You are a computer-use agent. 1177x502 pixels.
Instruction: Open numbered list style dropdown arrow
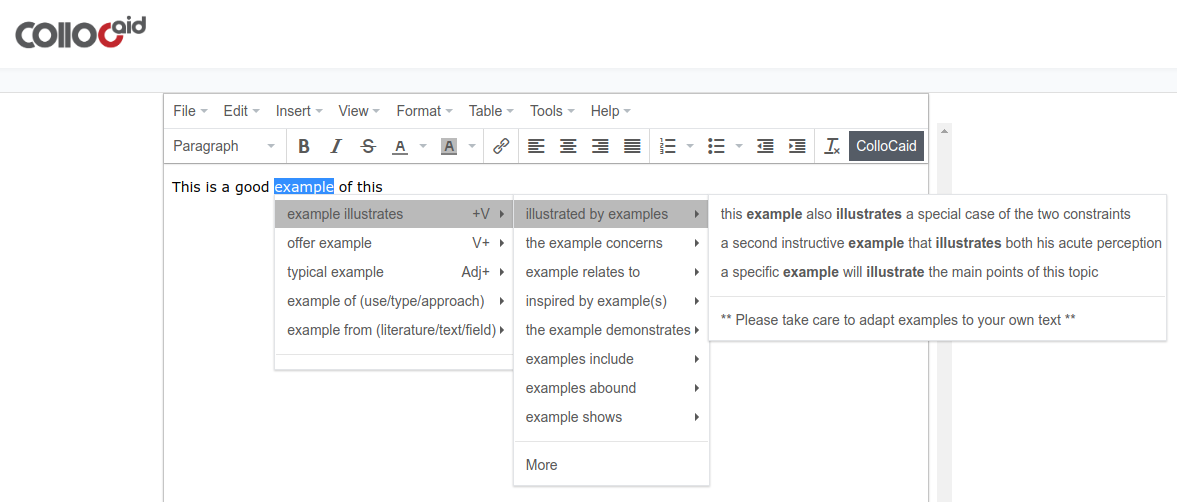click(x=690, y=146)
